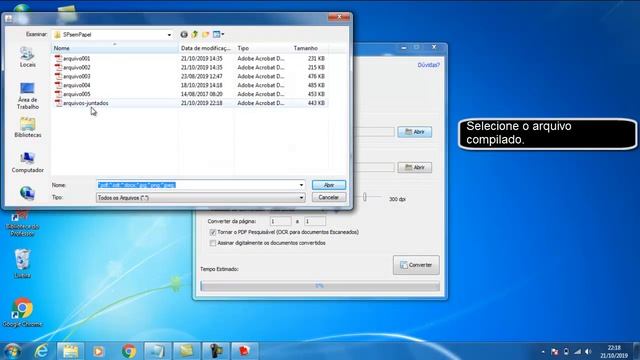Open File Explorer from taskbar
640x360 pixels.
coord(71,351)
